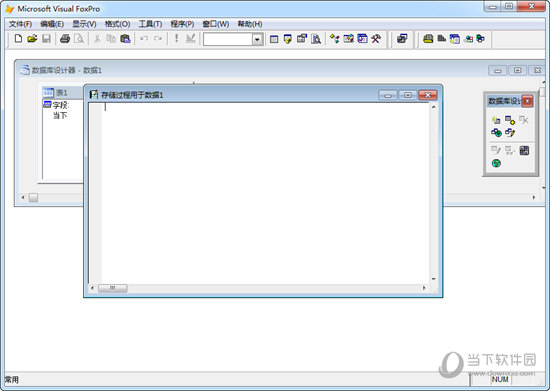Close the Database Designer floating palette

(527, 101)
